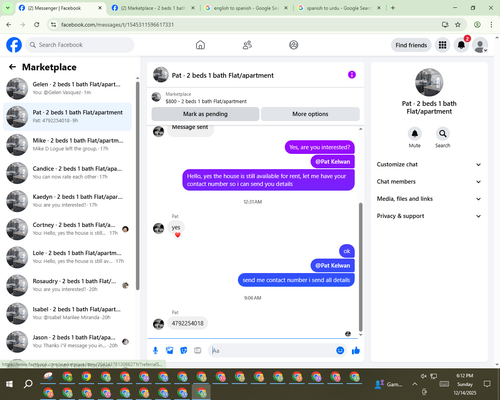The image size is (500, 400).
Task: Open the $800 Marketplace listing link
Action: [x=206, y=101]
